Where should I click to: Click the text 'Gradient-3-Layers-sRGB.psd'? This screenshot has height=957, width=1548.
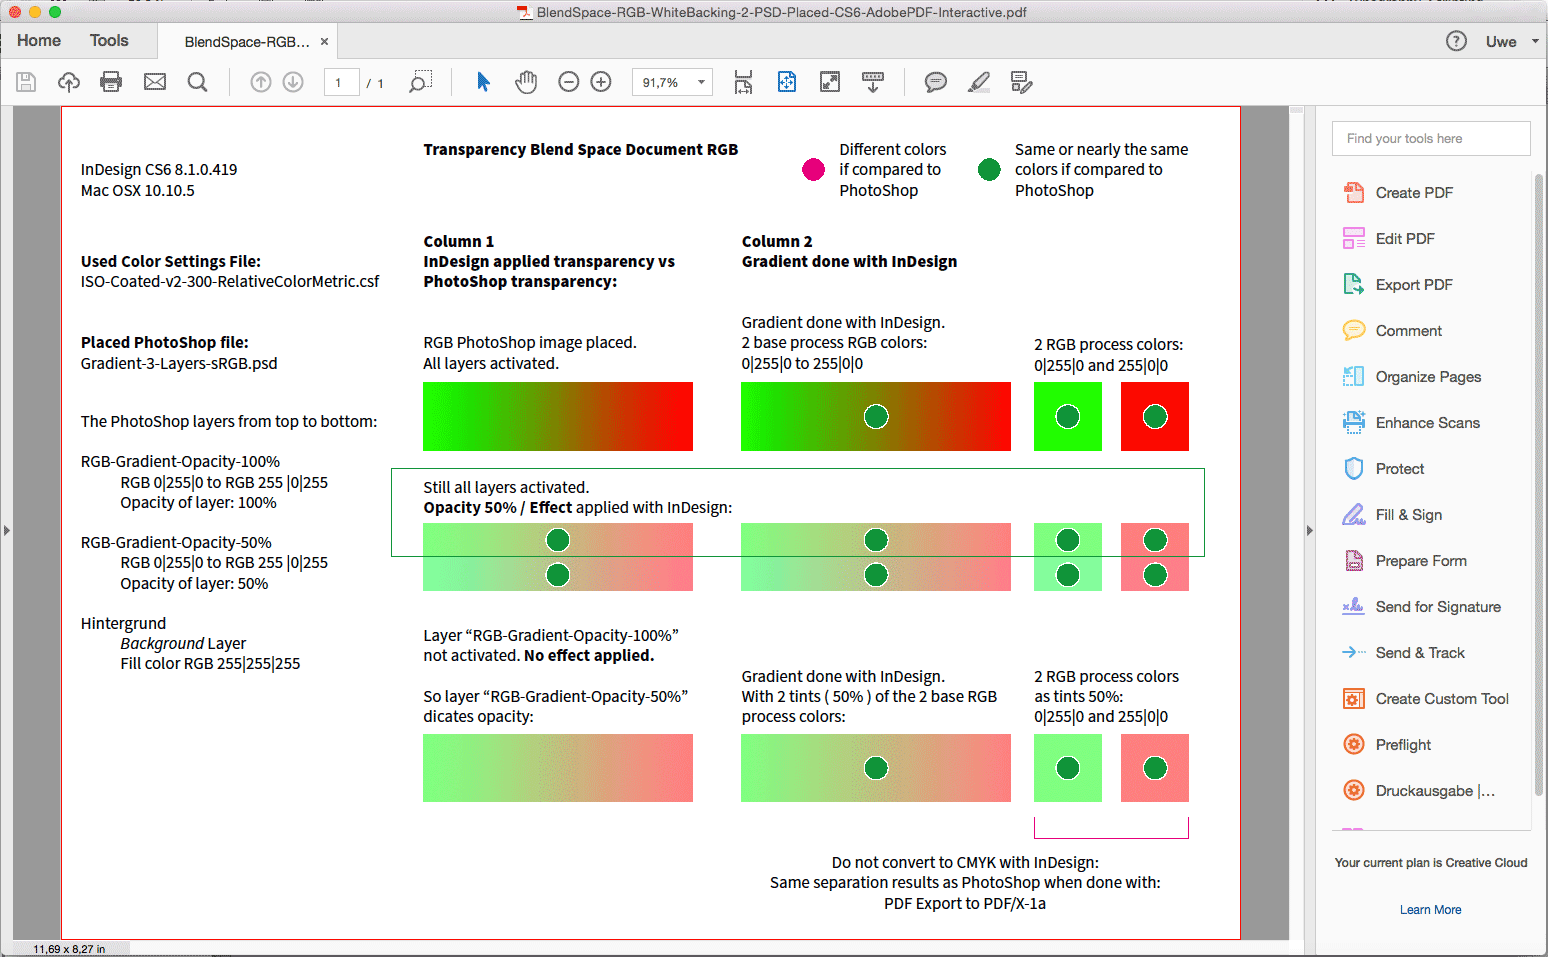(179, 364)
